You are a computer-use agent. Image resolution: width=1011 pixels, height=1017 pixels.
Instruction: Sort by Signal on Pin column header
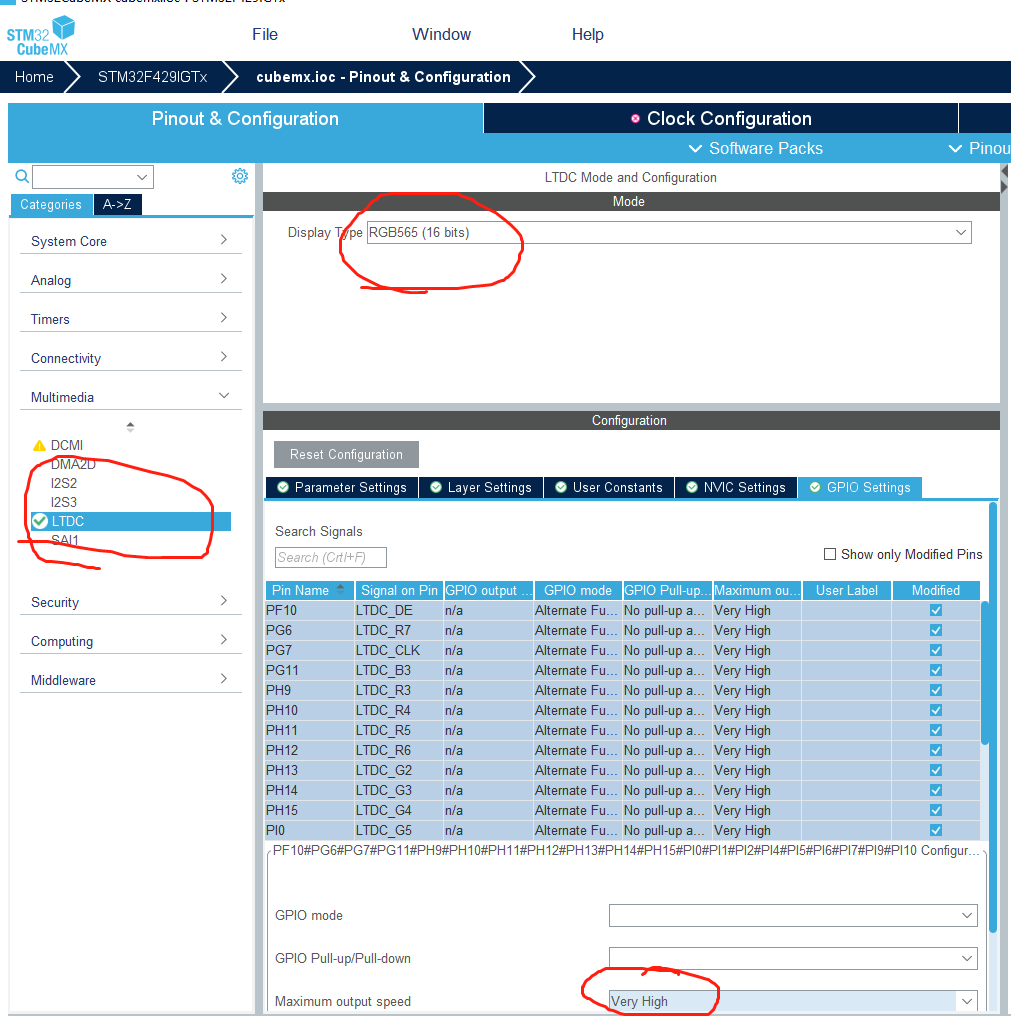click(399, 590)
